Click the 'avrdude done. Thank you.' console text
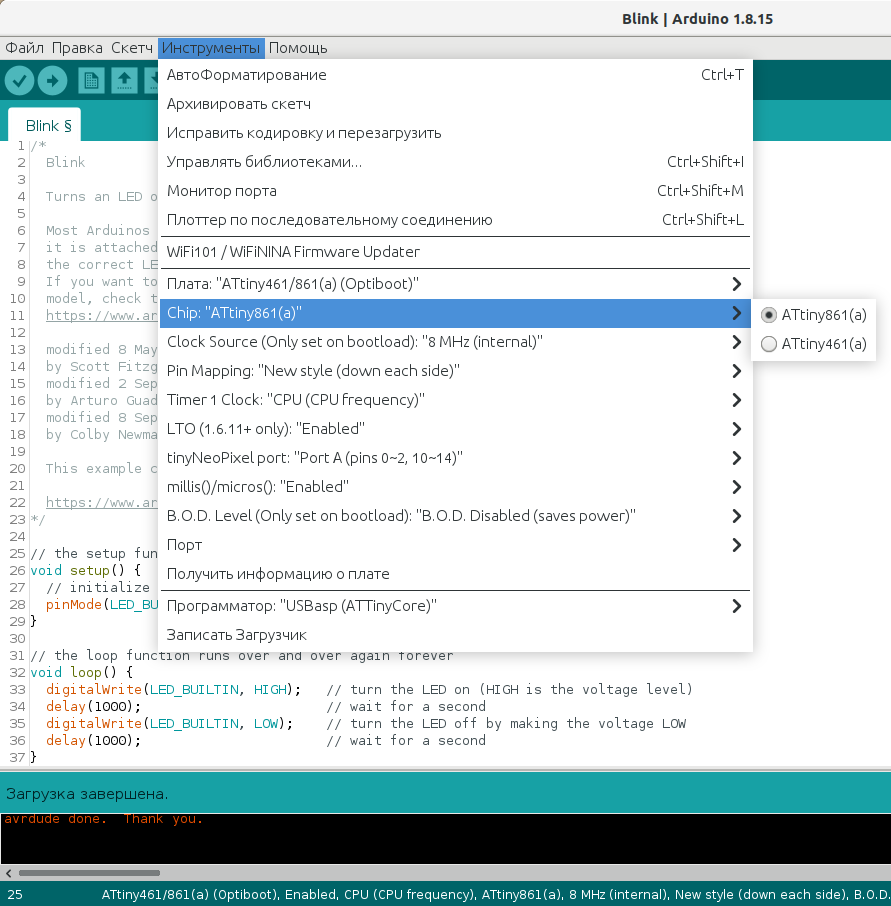 pos(103,819)
